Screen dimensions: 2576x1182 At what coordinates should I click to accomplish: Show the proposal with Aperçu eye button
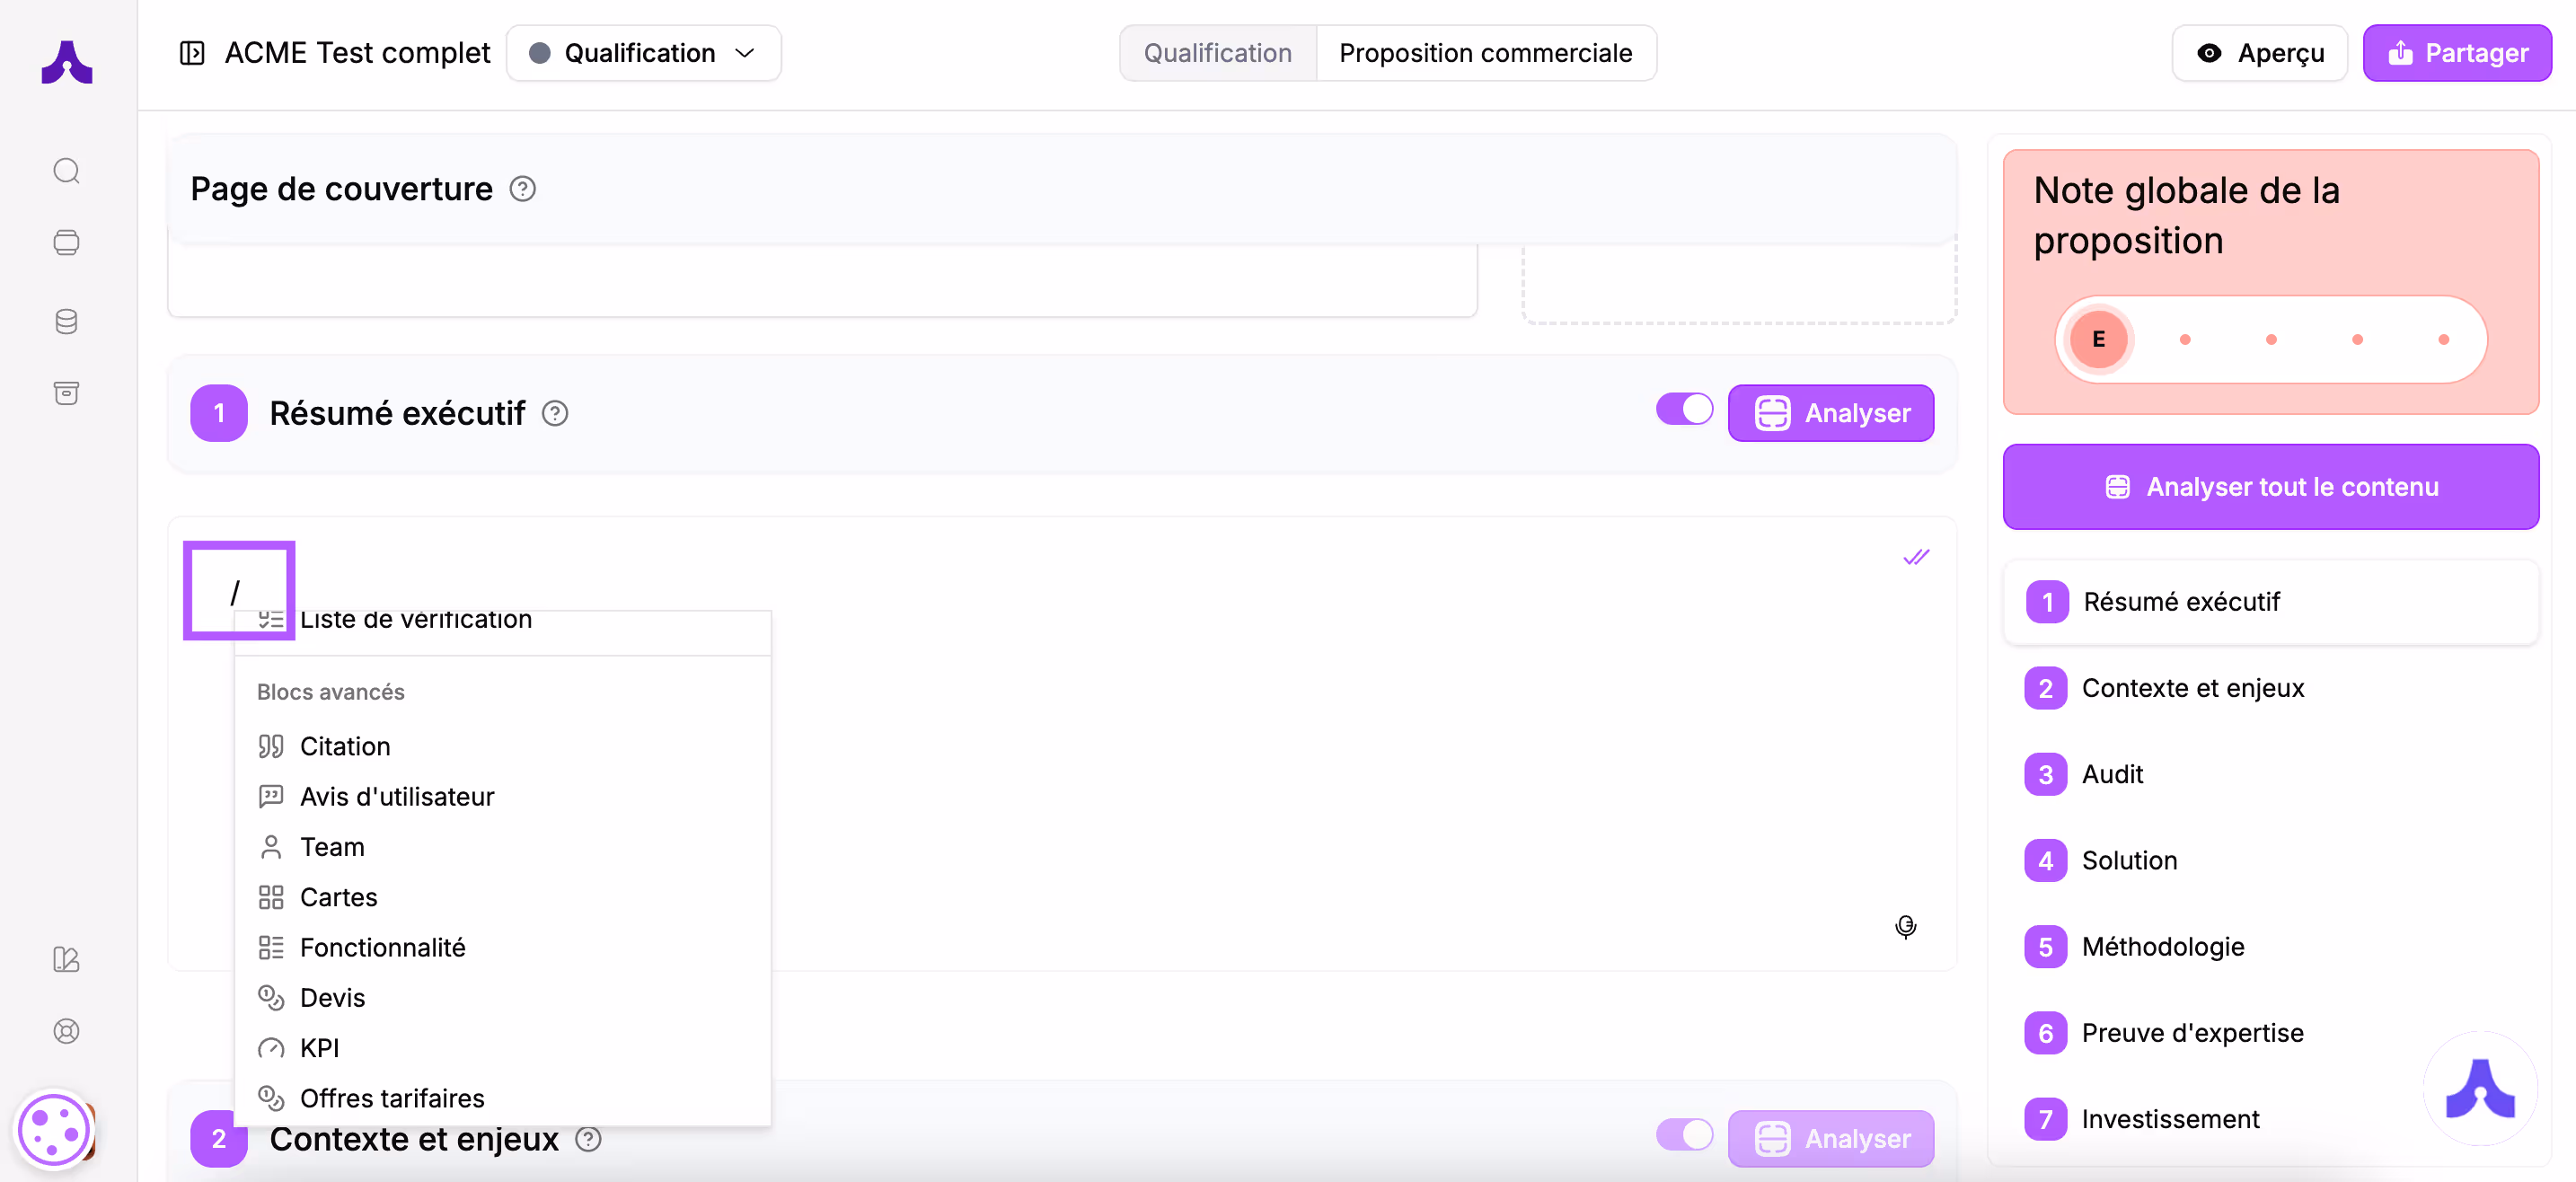click(x=2259, y=53)
